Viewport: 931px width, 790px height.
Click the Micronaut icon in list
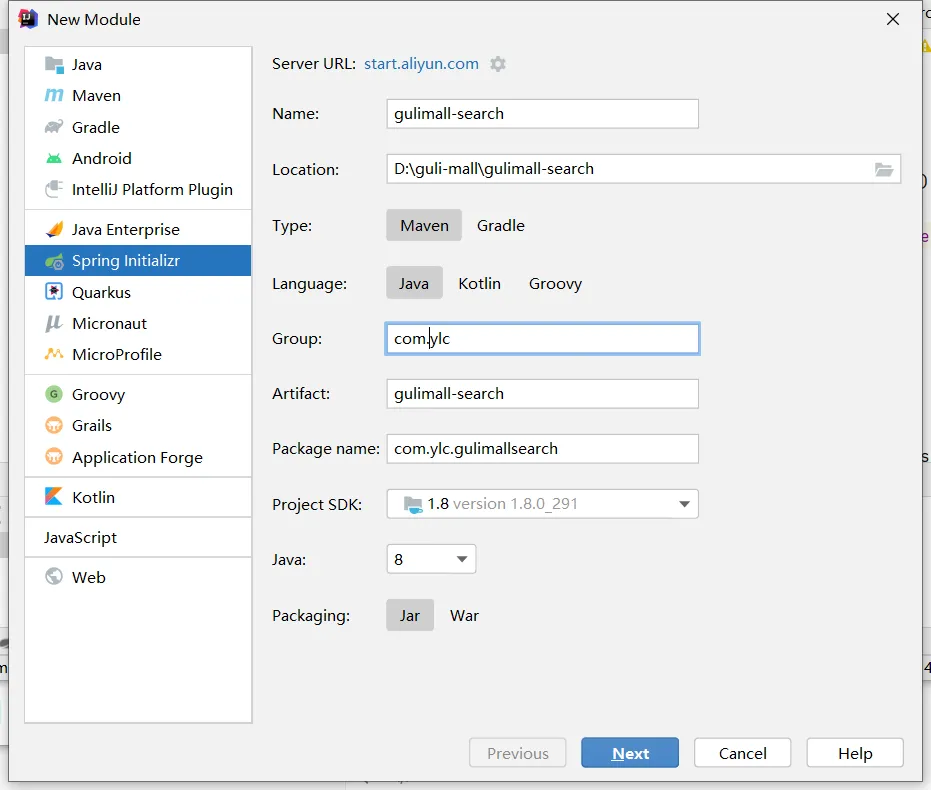point(54,323)
